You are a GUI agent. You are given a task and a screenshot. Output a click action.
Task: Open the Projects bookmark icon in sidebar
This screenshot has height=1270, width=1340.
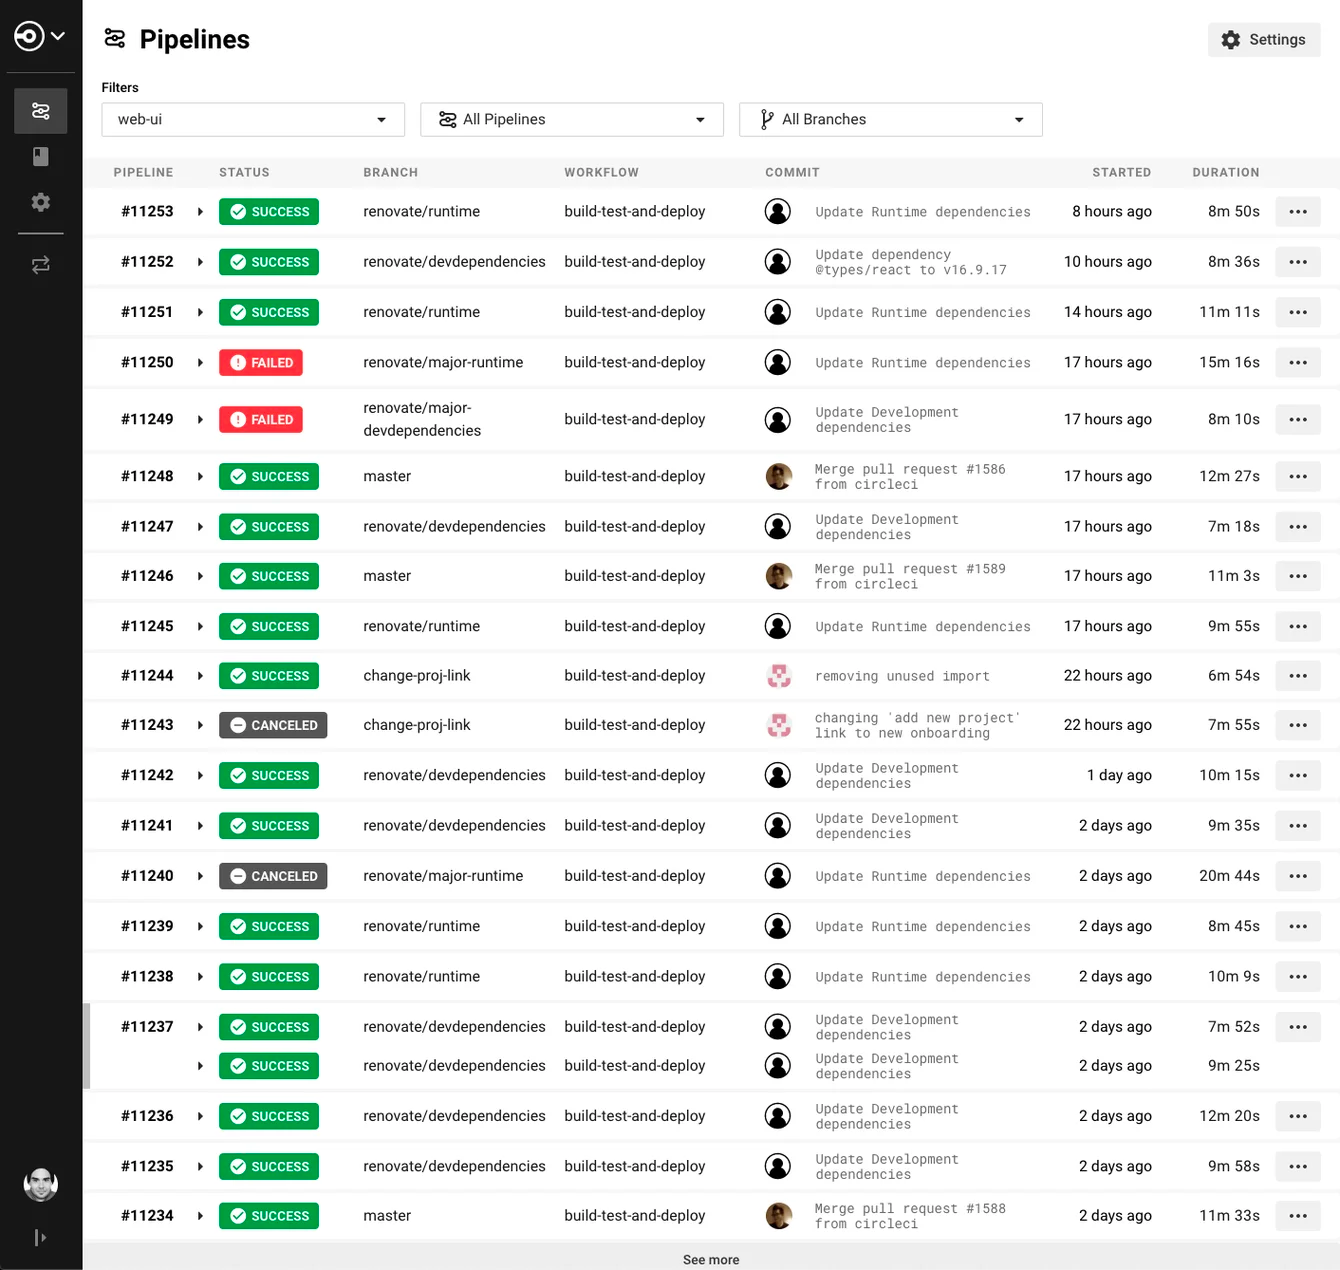pyautogui.click(x=40, y=156)
